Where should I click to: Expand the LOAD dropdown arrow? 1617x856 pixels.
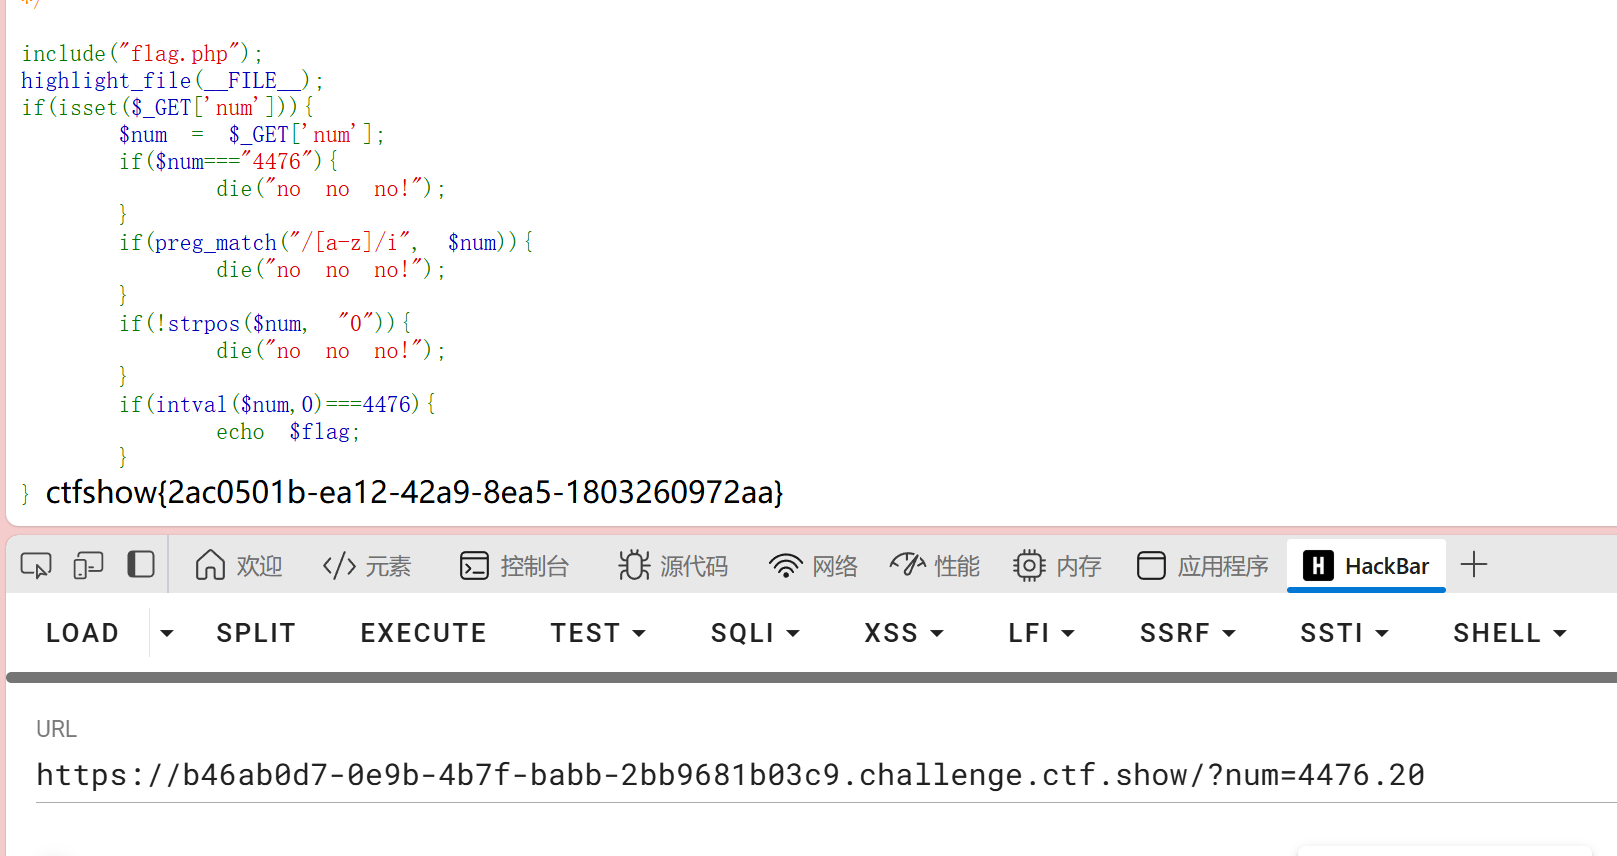point(167,633)
